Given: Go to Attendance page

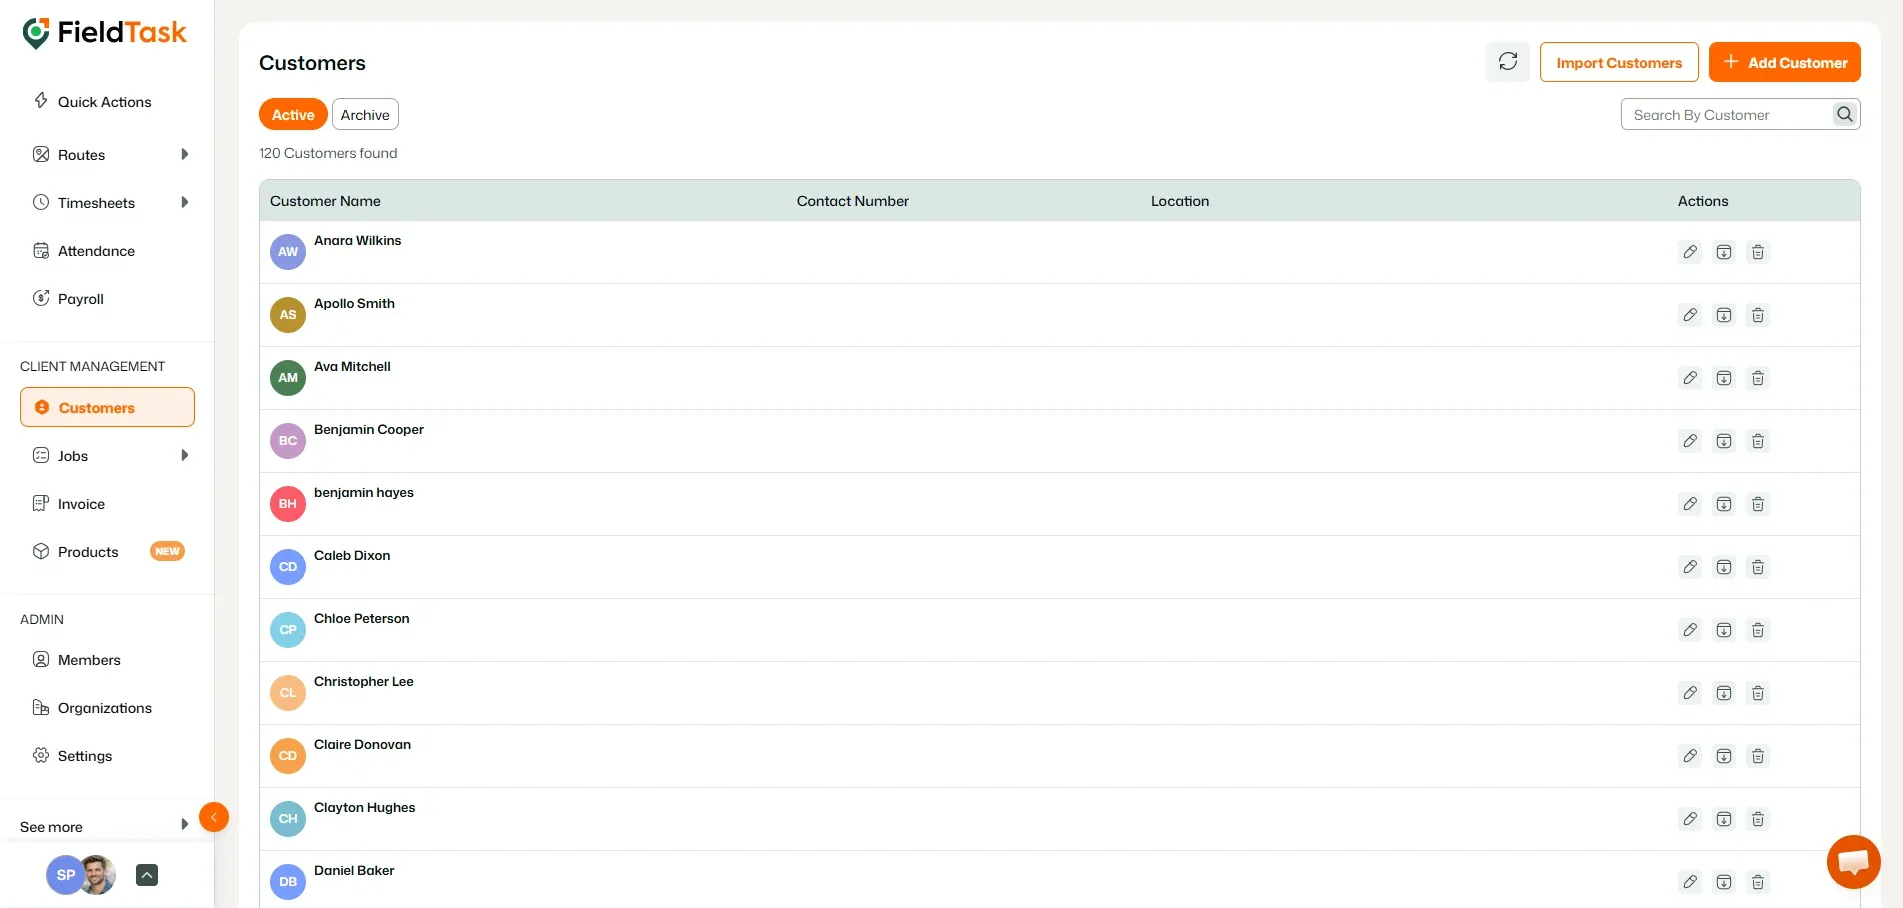Looking at the screenshot, I should 84,251.
